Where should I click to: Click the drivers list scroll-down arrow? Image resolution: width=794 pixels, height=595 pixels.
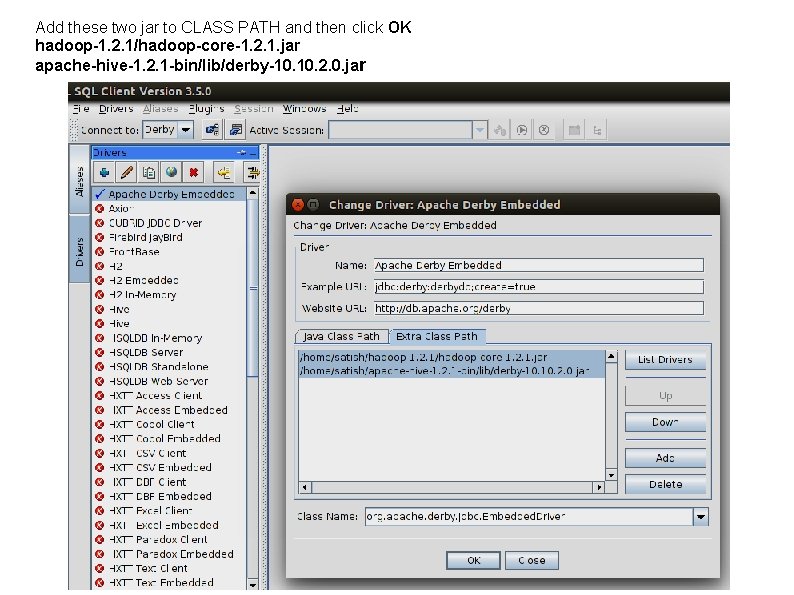(252, 584)
